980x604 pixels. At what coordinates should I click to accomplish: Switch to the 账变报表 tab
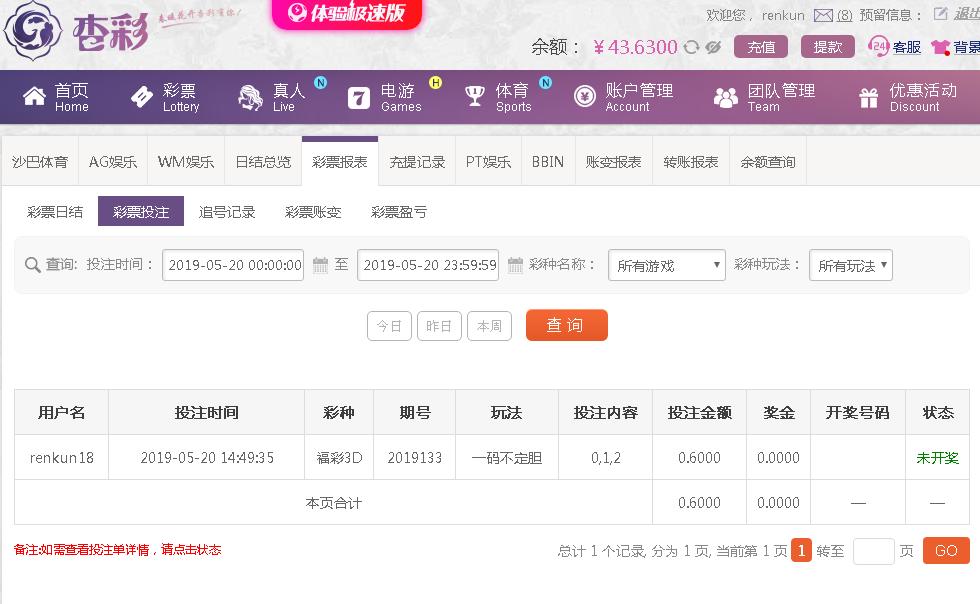[x=614, y=162]
